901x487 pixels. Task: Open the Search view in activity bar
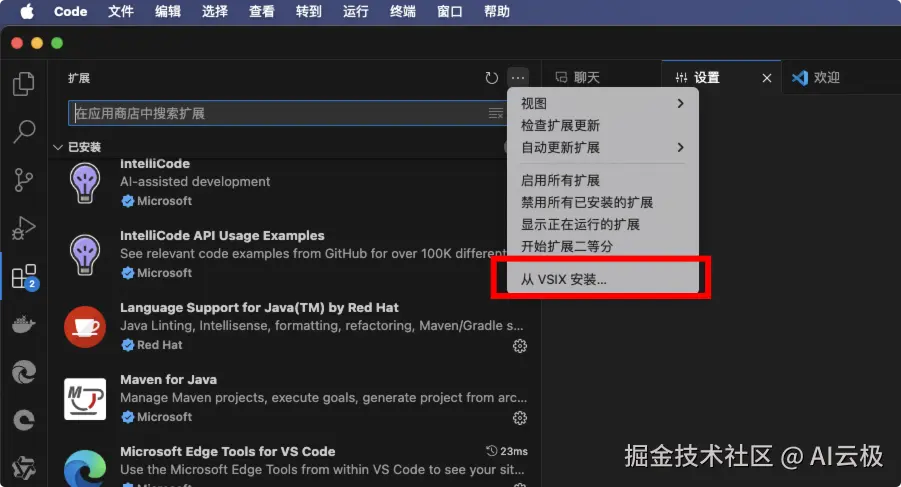coord(24,132)
